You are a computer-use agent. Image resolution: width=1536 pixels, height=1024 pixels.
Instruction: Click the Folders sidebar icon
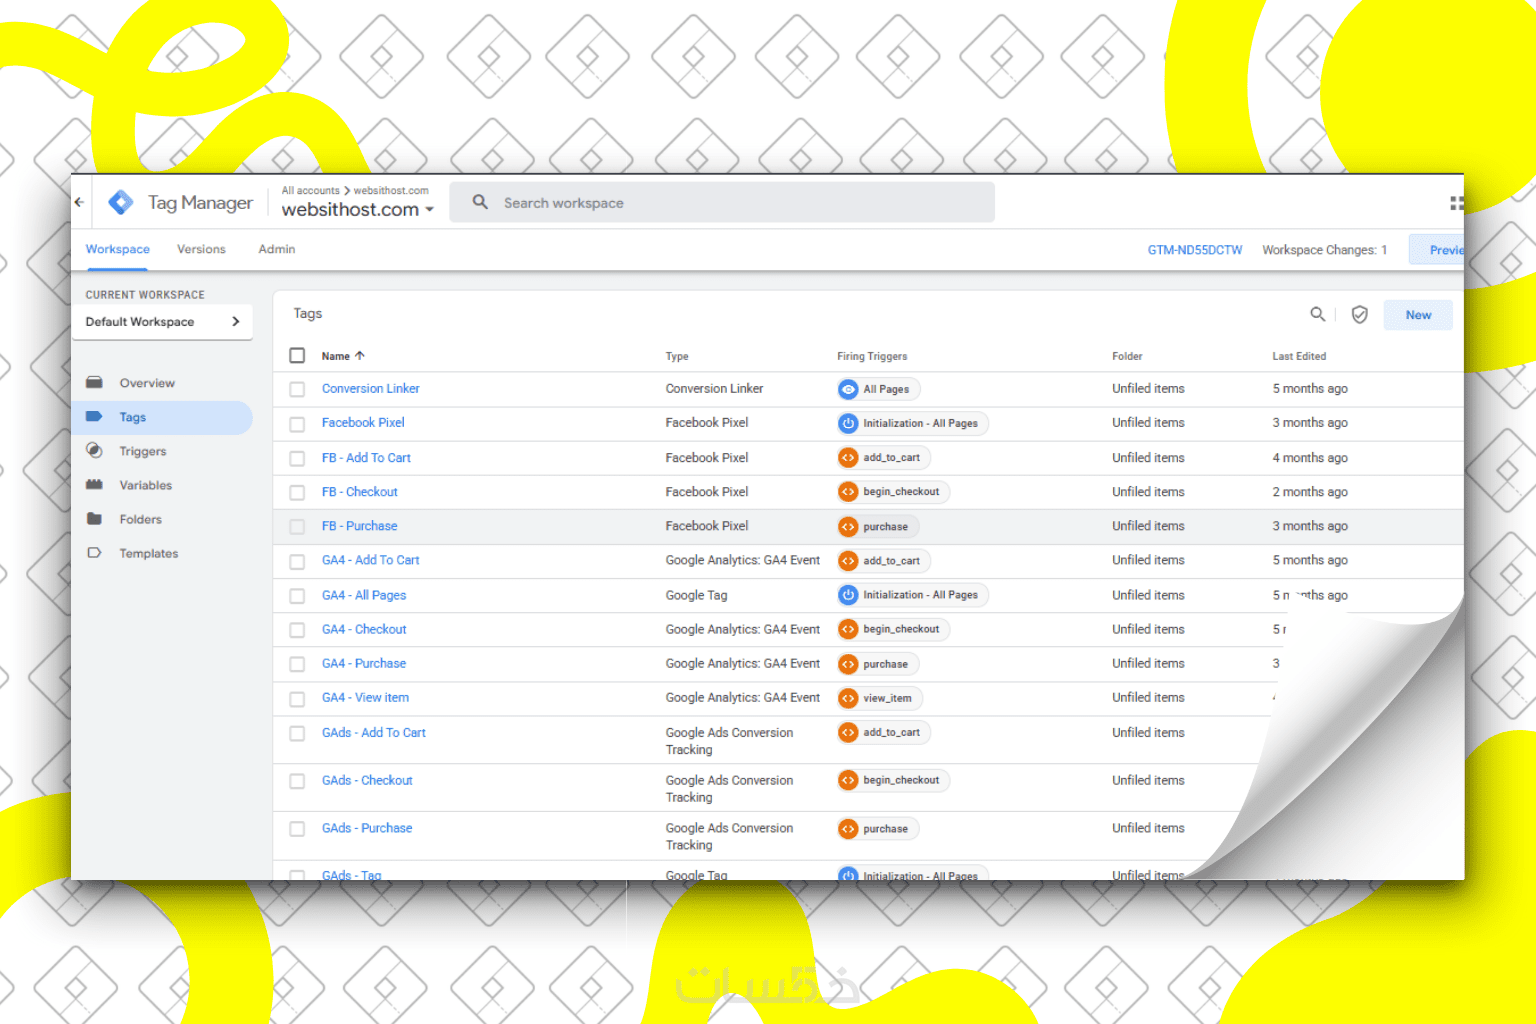(95, 519)
